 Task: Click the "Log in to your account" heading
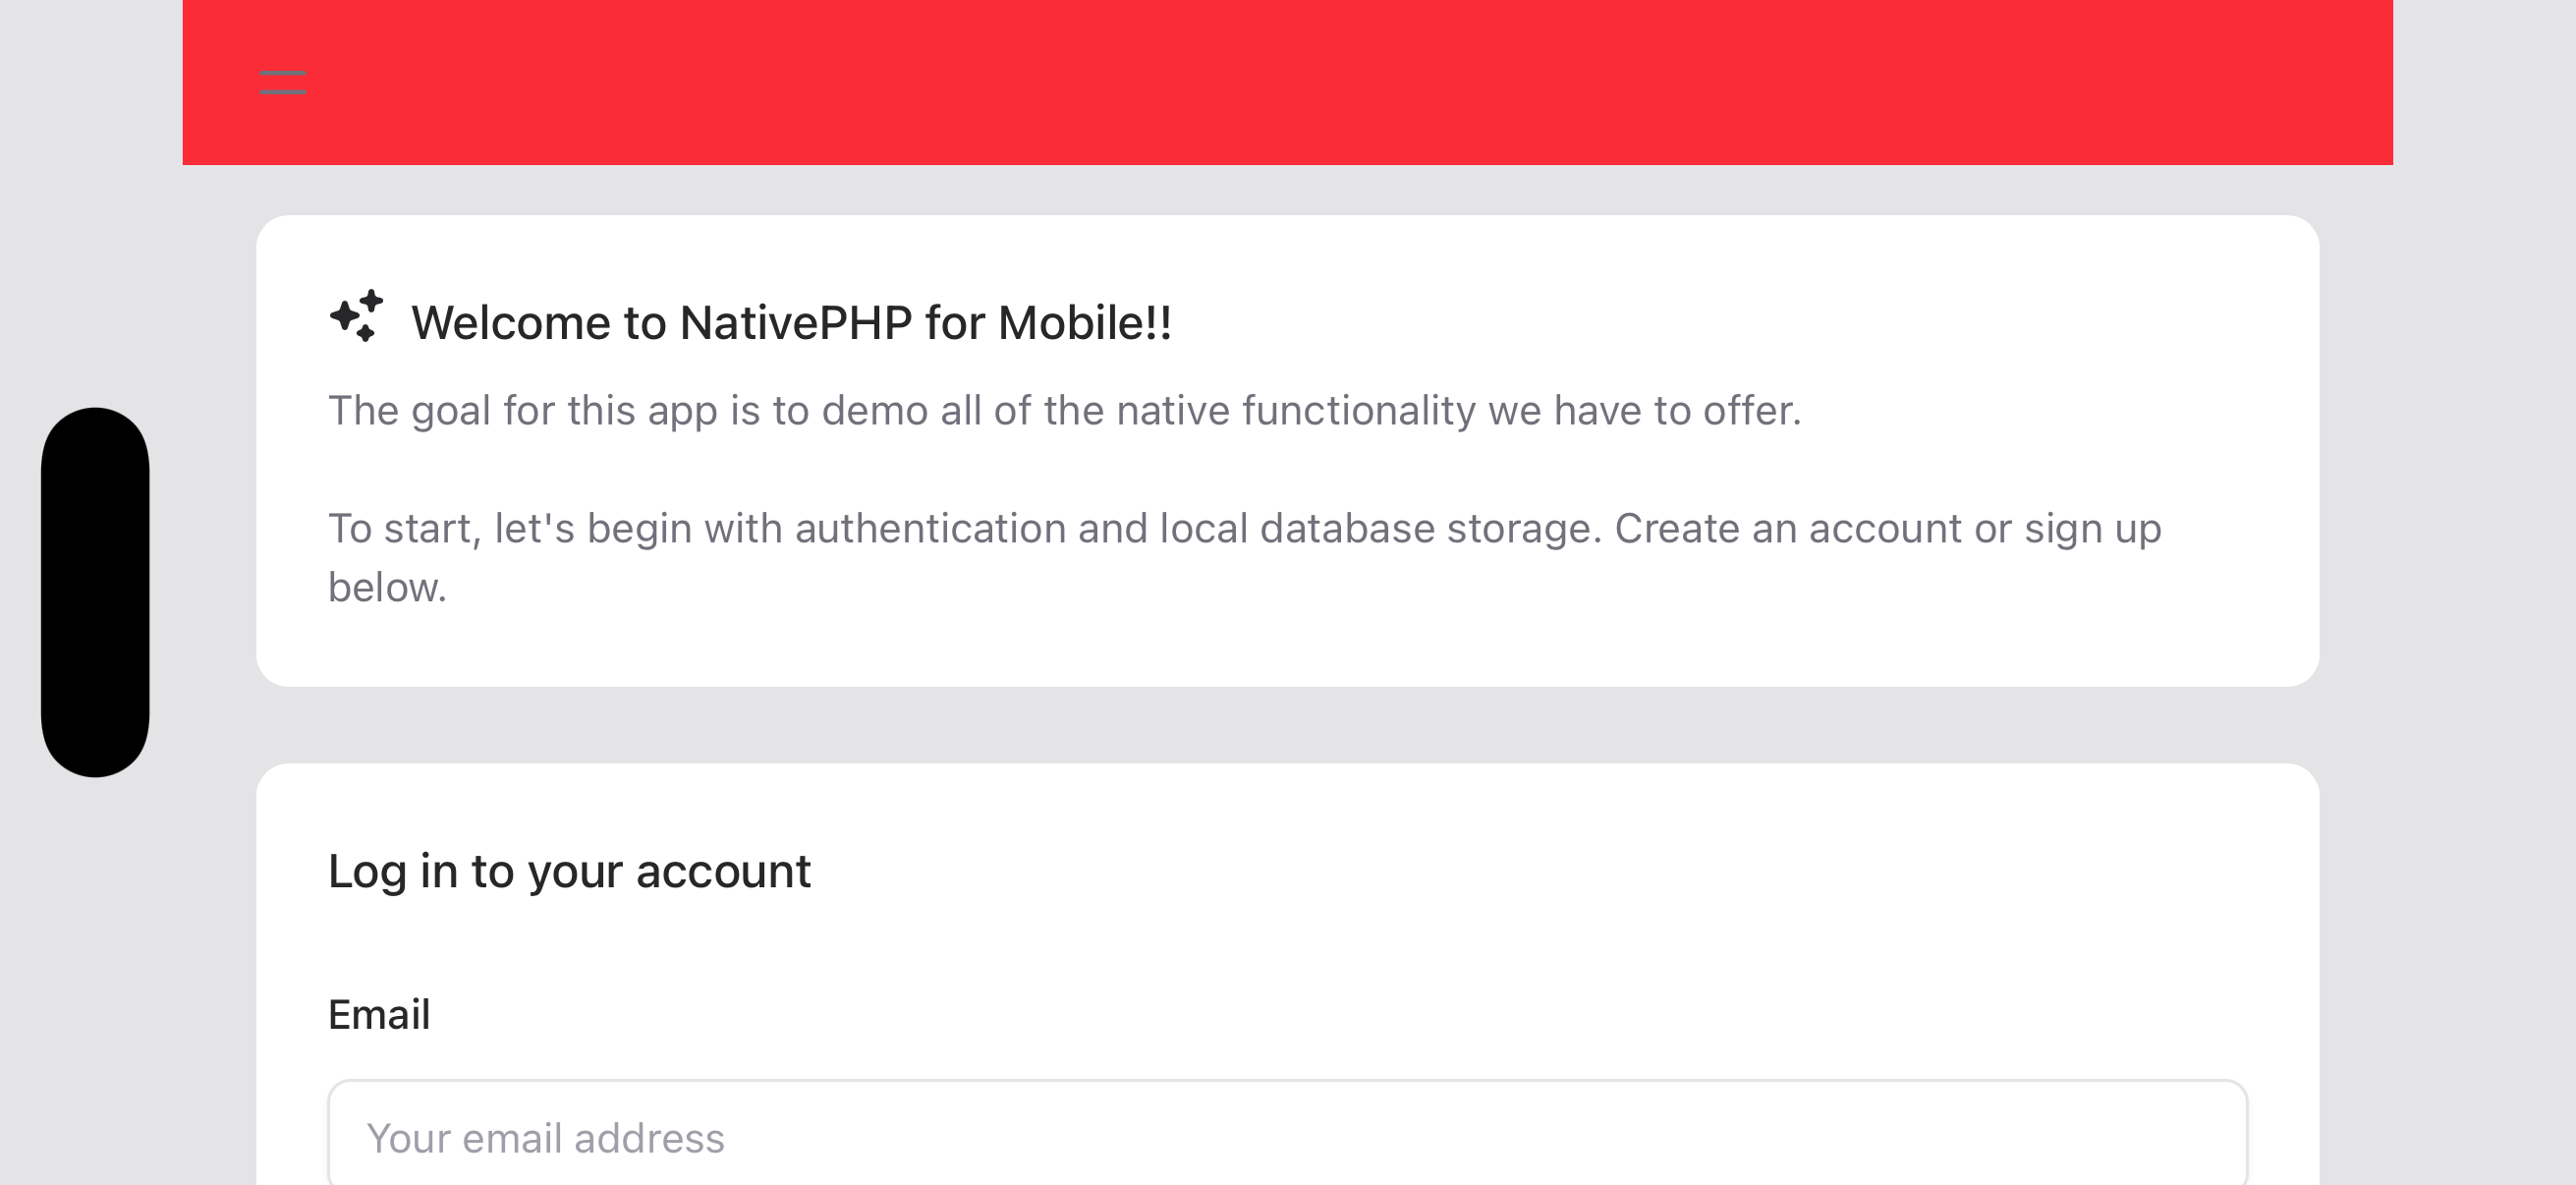coord(569,871)
